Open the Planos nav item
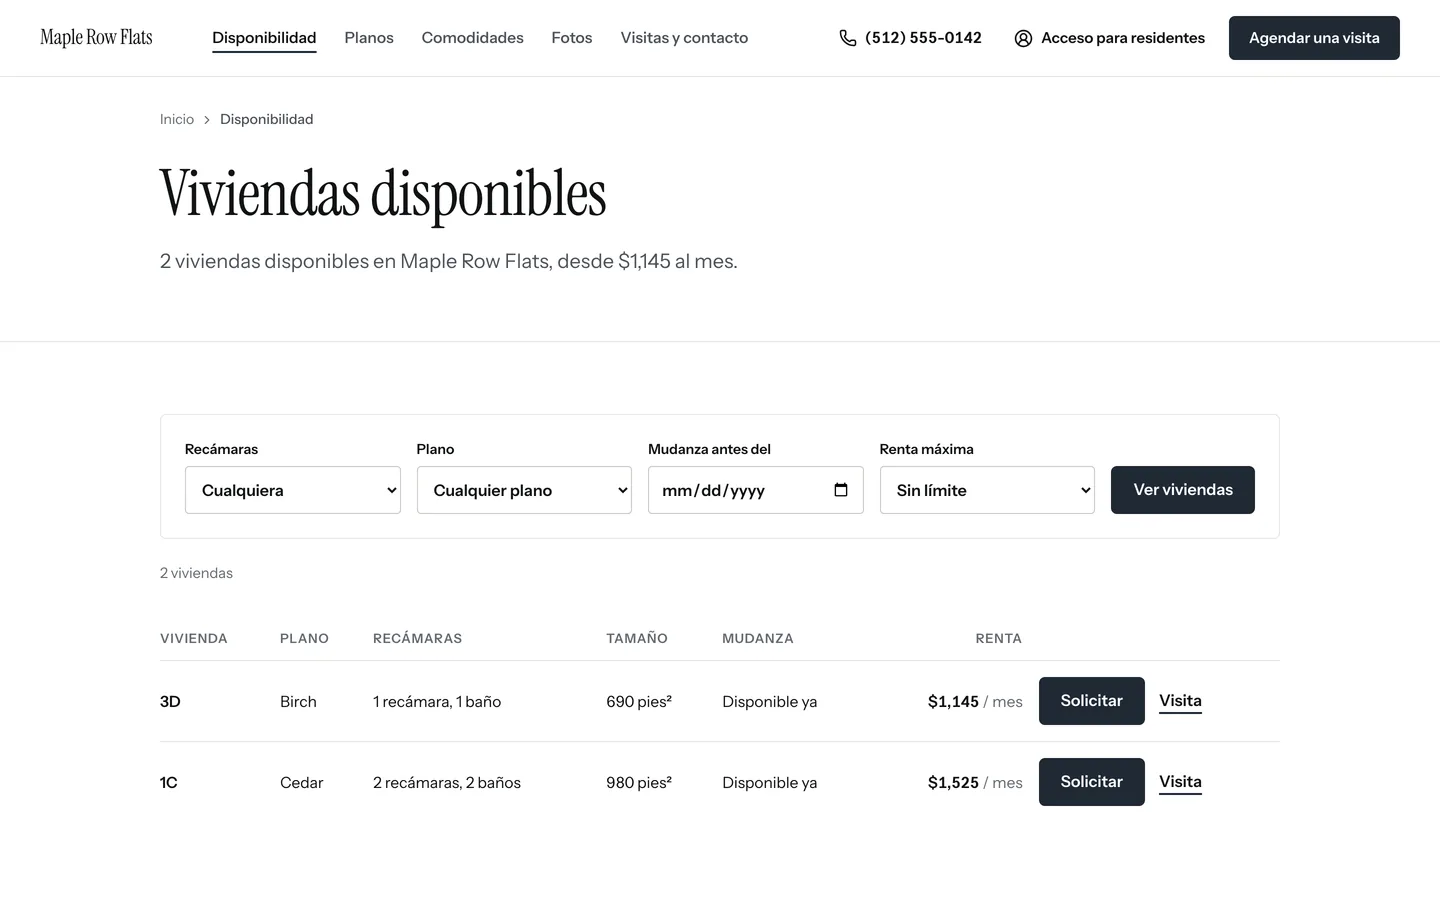Viewport: 1440px width, 900px height. click(369, 38)
